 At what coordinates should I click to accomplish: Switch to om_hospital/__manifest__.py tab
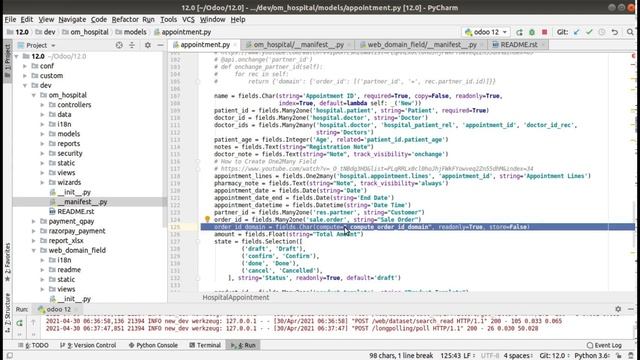pyautogui.click(x=298, y=45)
